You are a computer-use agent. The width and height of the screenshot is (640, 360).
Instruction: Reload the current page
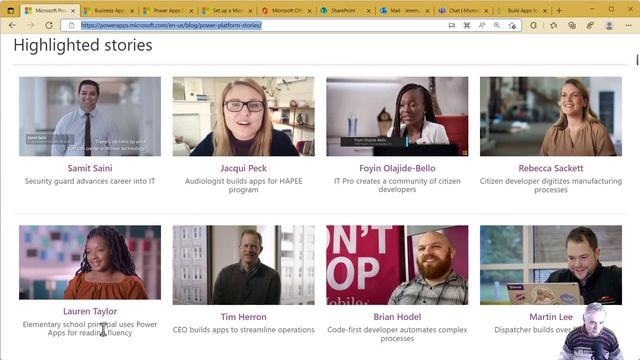tap(49, 25)
